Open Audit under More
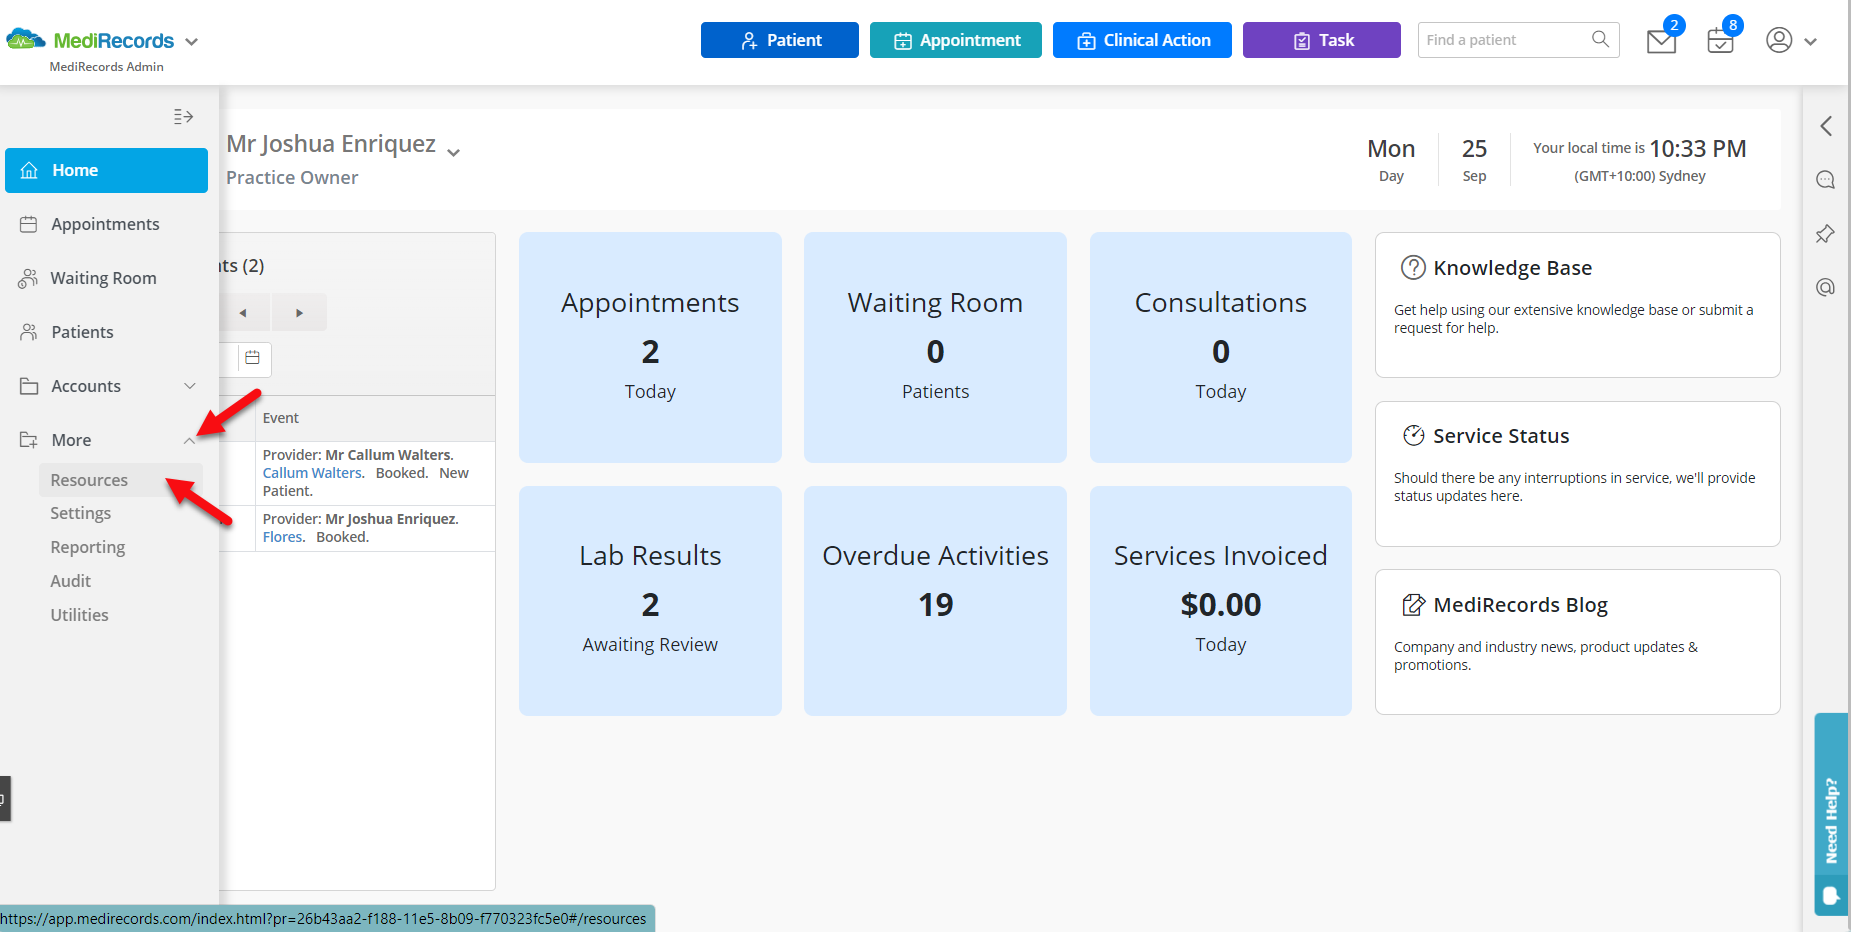The image size is (1851, 932). [71, 581]
